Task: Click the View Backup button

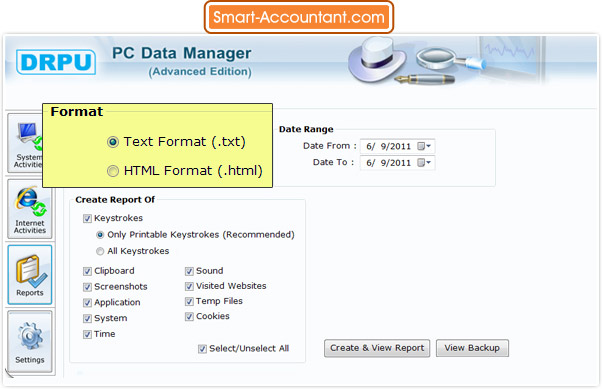Action: pos(472,348)
